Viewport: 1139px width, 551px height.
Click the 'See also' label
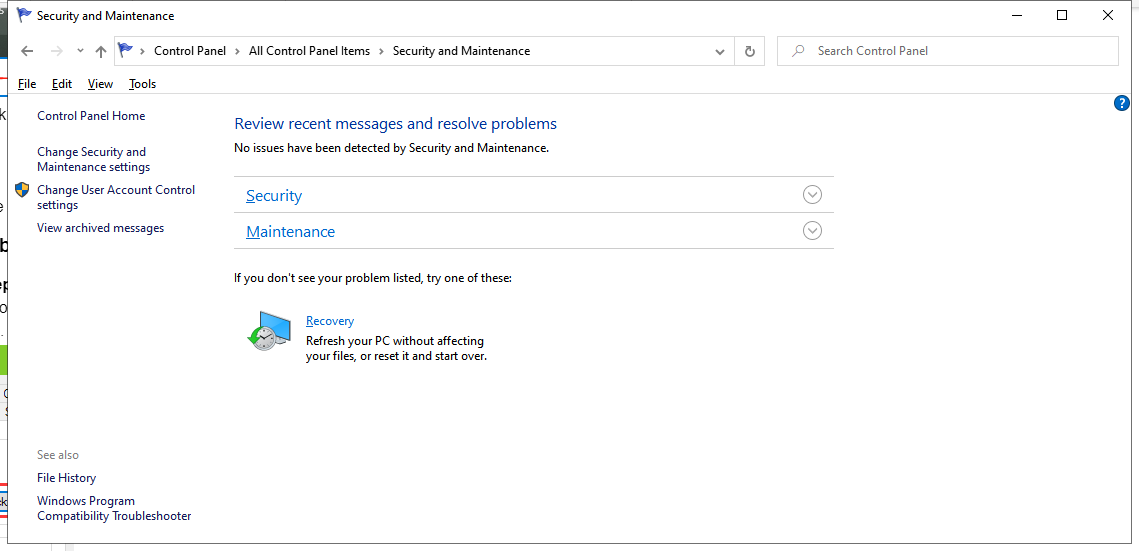(58, 454)
